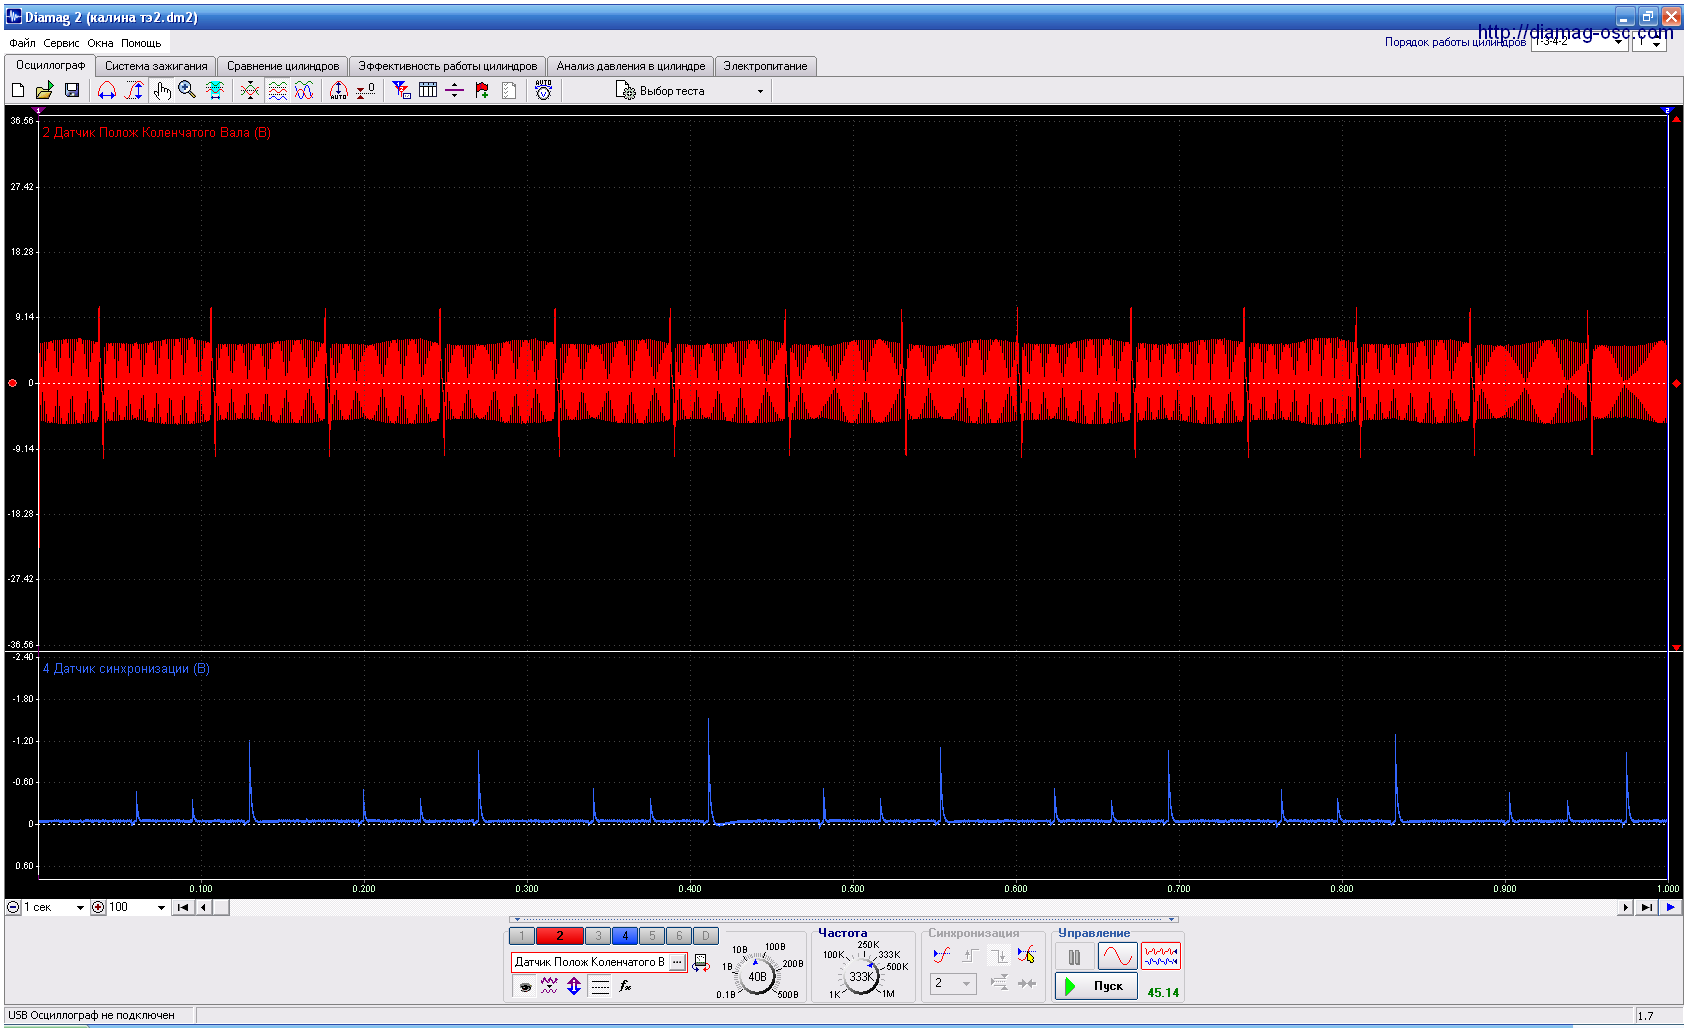Open the filter settings funnel icon
The image size is (1688, 1028).
(x=402, y=90)
